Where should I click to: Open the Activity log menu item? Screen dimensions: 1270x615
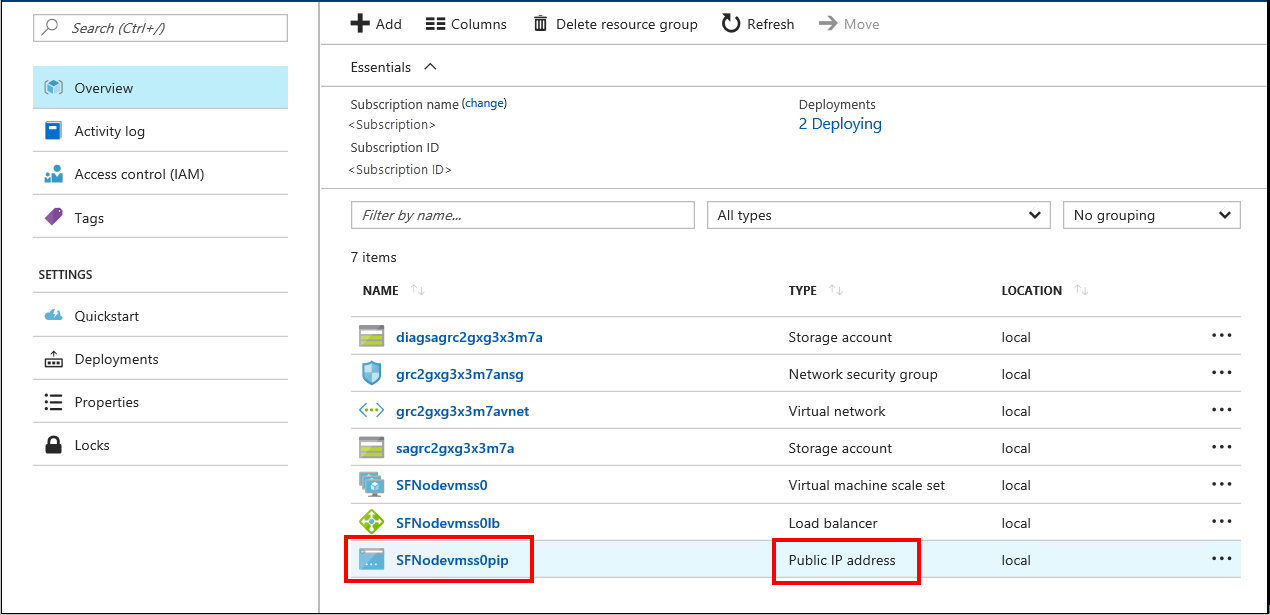109,131
